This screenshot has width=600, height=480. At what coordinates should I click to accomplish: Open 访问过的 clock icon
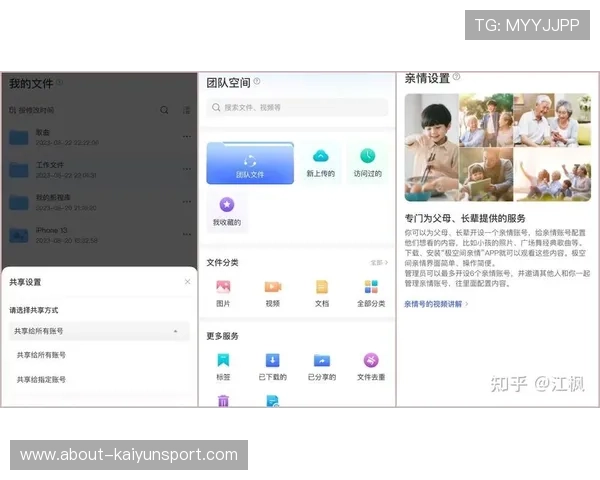tap(367, 156)
